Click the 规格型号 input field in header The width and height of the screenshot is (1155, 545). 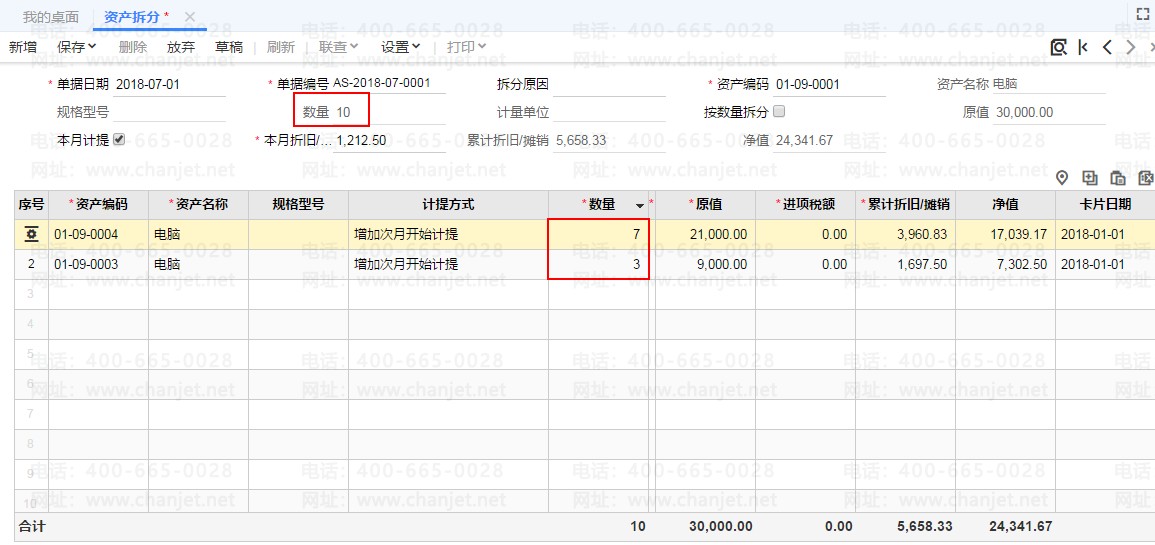(169, 113)
